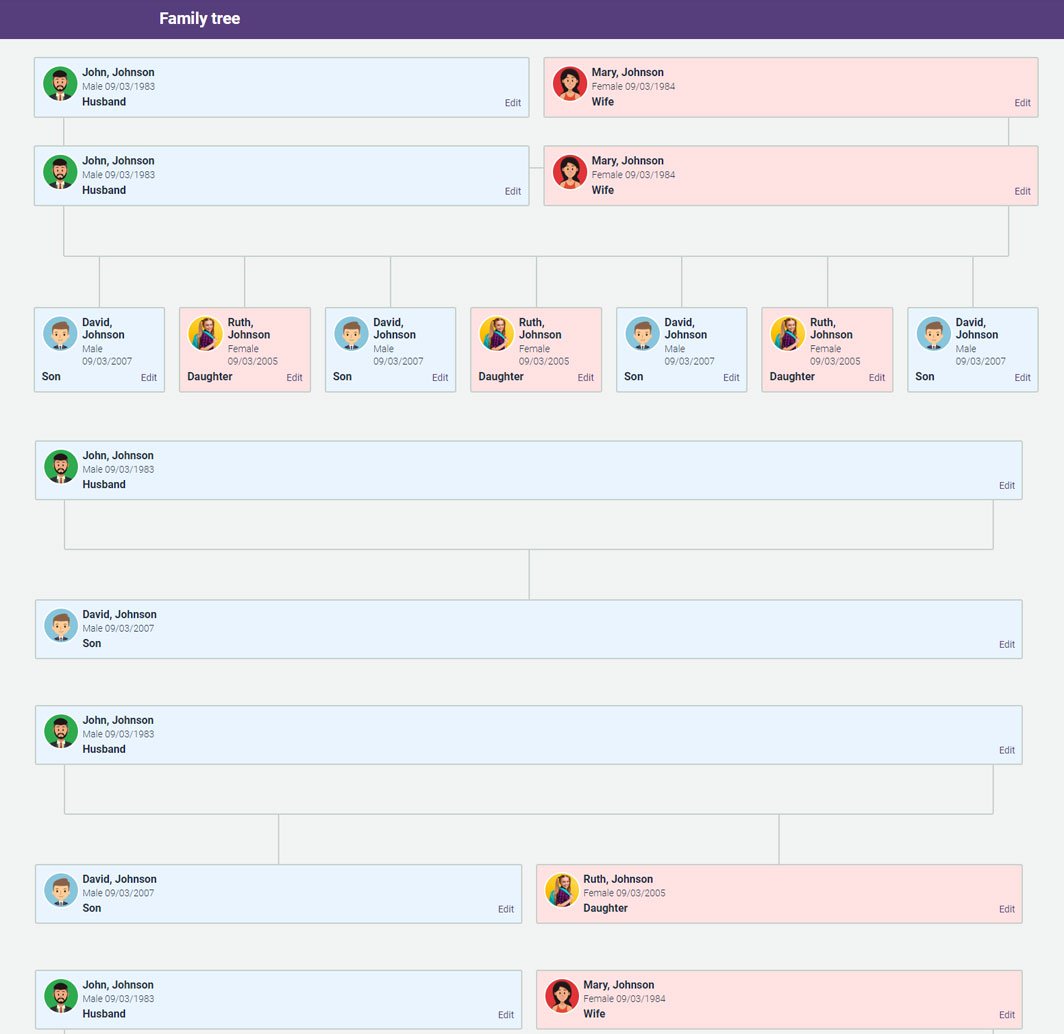The height and width of the screenshot is (1034, 1064).
Task: Open Edit on the full-width David Son card
Action: tap(1006, 645)
